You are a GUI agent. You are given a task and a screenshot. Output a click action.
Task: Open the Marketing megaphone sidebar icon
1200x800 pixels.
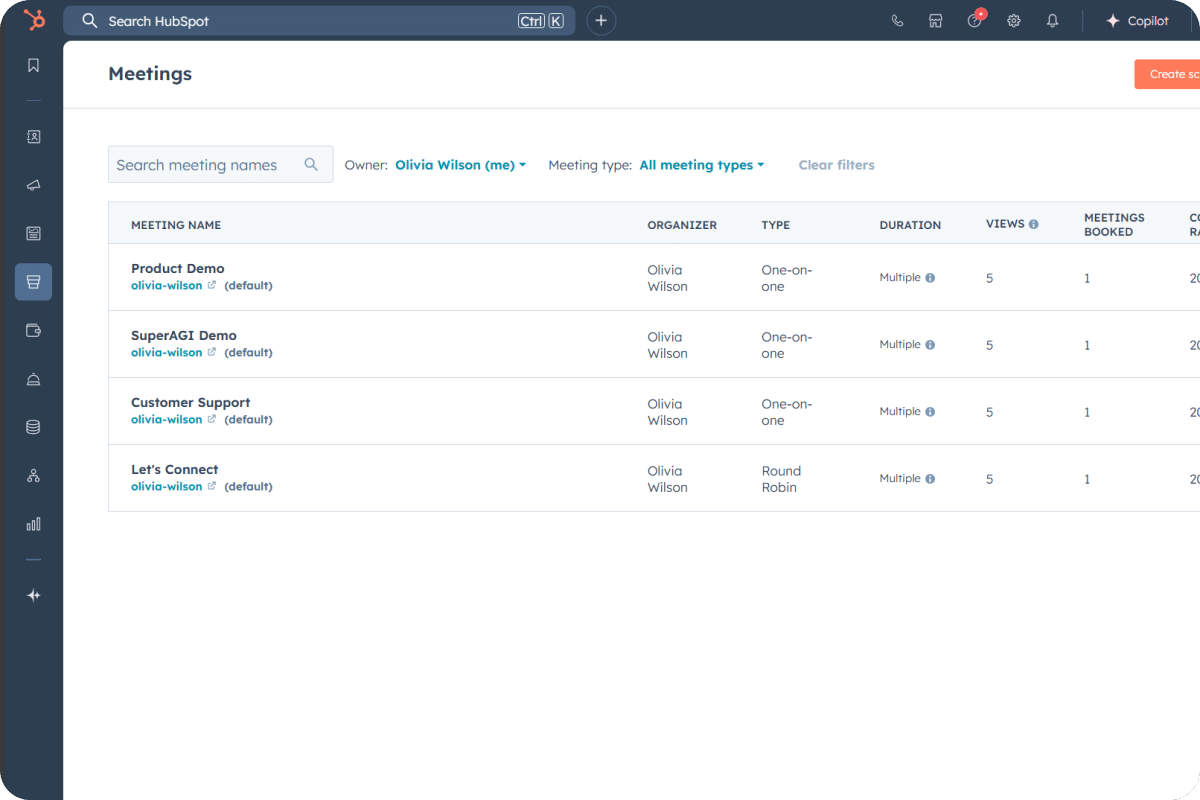33,186
